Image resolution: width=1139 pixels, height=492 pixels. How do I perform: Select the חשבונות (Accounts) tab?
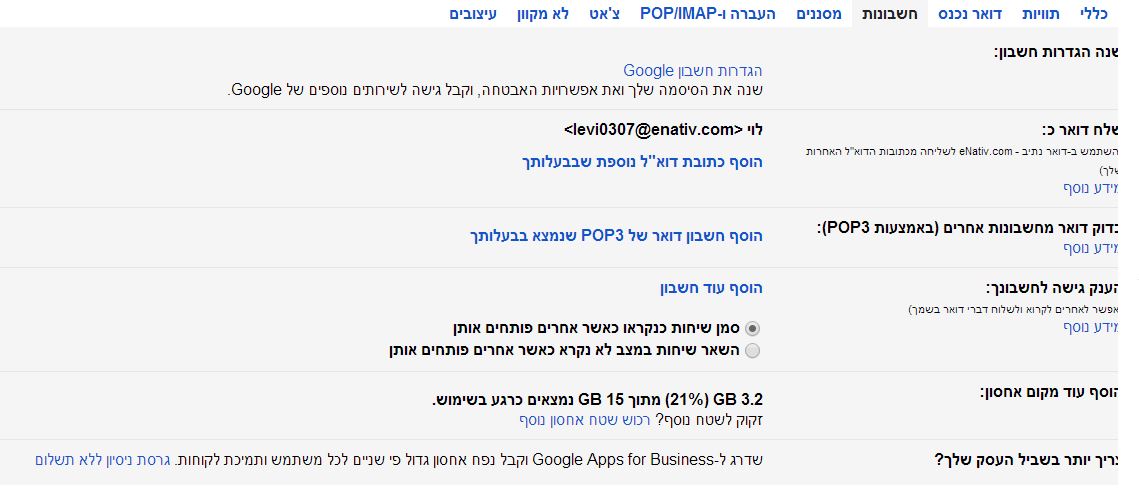click(890, 14)
